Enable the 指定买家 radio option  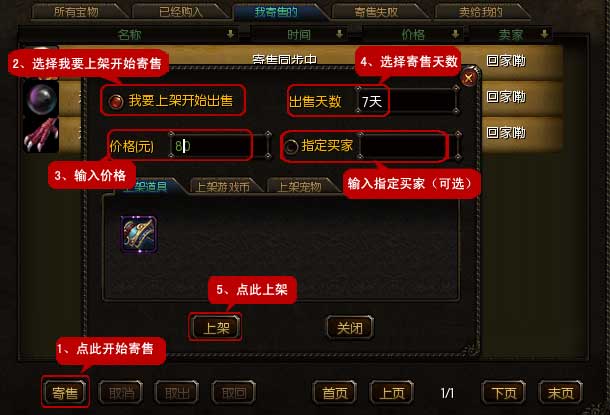tap(291, 147)
